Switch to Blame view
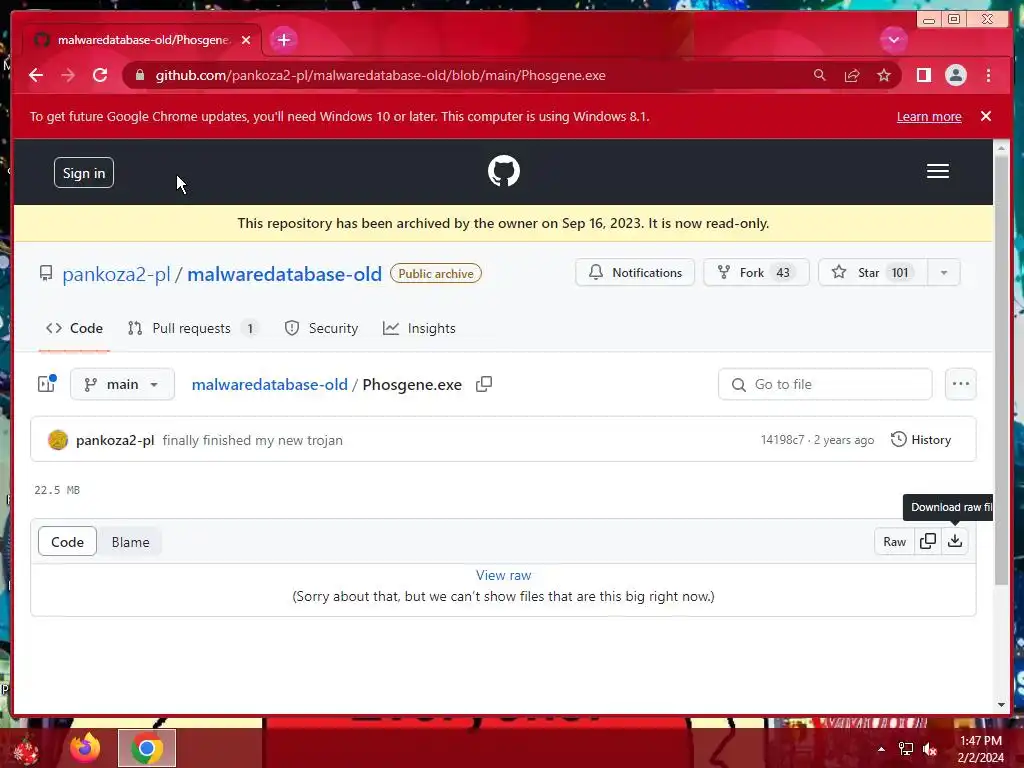The image size is (1024, 768). [x=130, y=541]
